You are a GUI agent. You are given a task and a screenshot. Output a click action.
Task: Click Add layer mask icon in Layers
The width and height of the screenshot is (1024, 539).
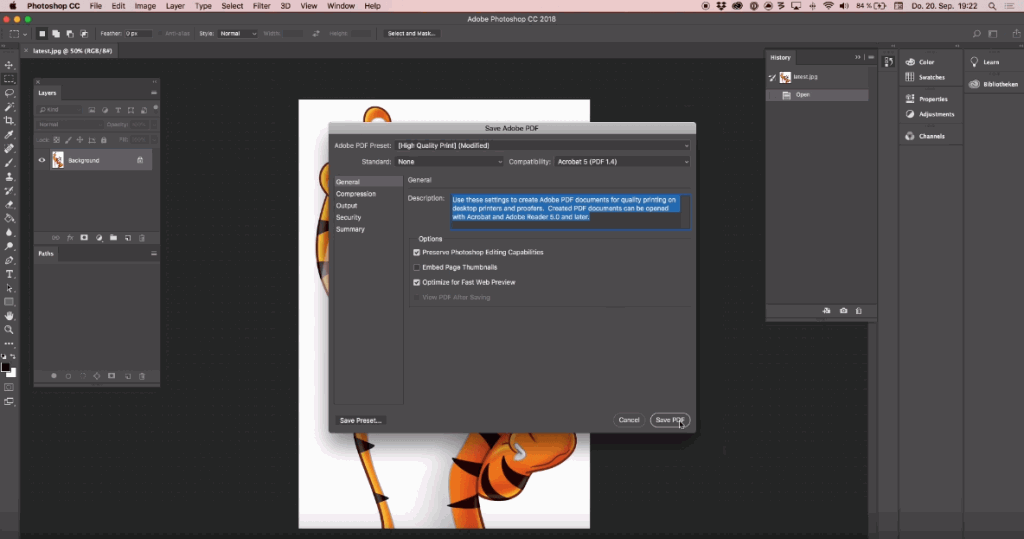pyautogui.click(x=84, y=238)
